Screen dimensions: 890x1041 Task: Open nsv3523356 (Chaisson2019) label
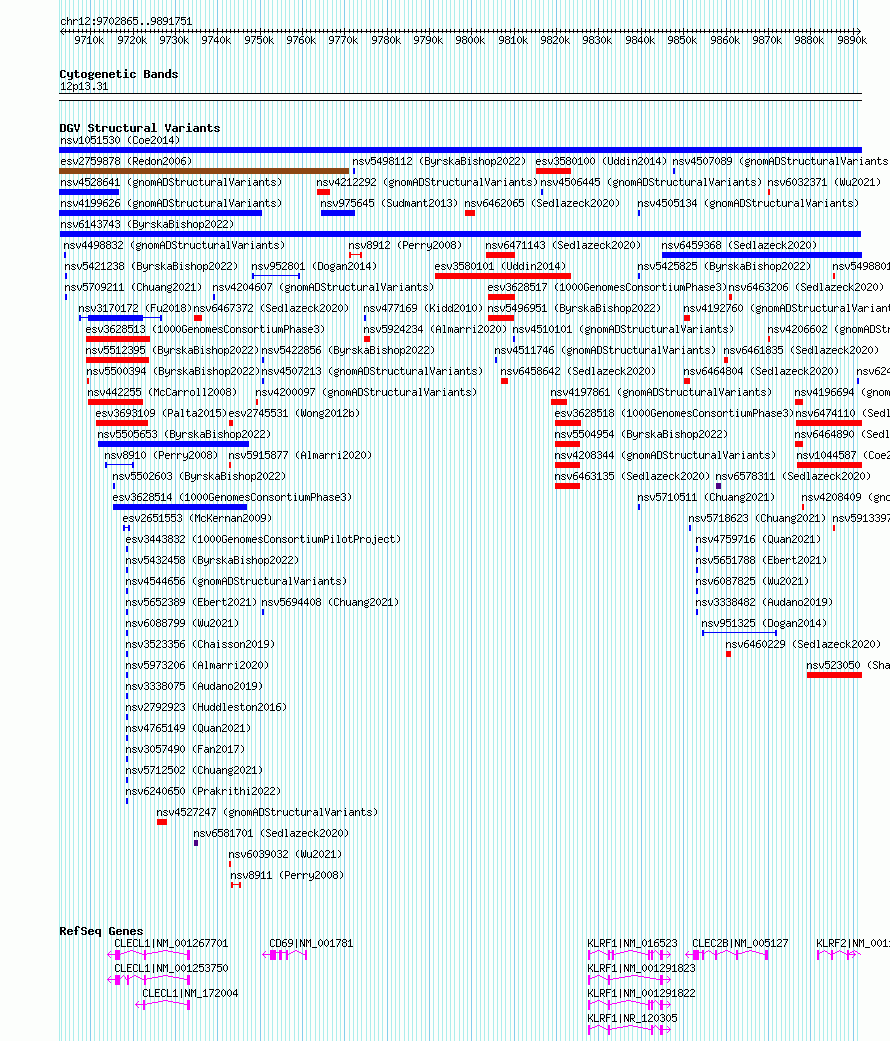pos(200,645)
